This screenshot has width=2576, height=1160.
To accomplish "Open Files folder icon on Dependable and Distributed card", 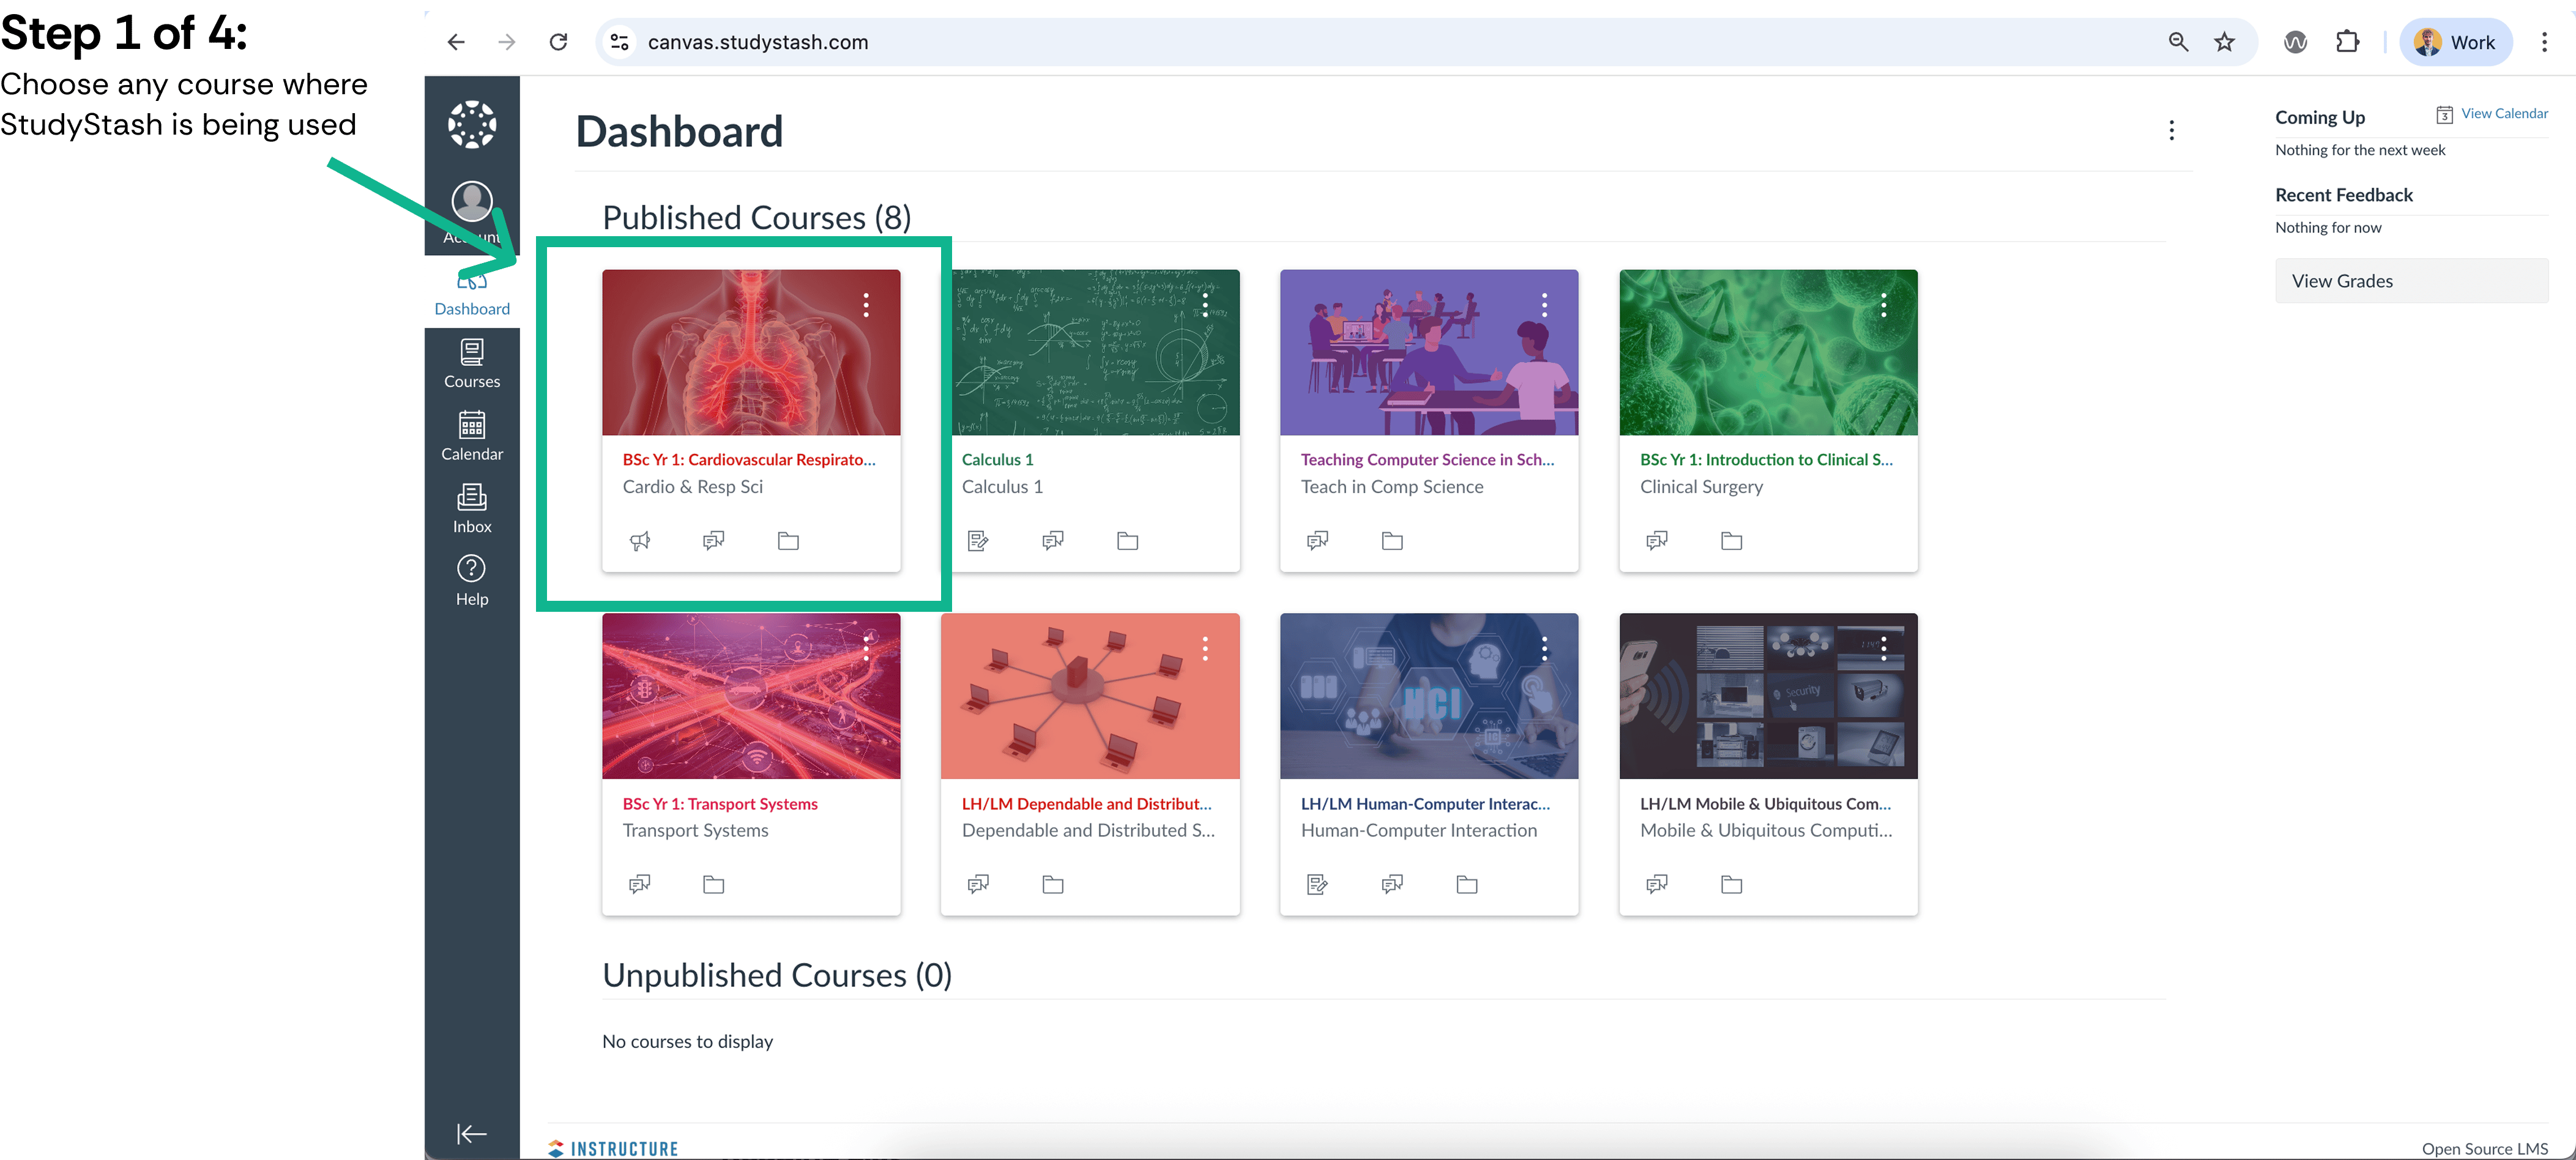I will (x=1053, y=884).
